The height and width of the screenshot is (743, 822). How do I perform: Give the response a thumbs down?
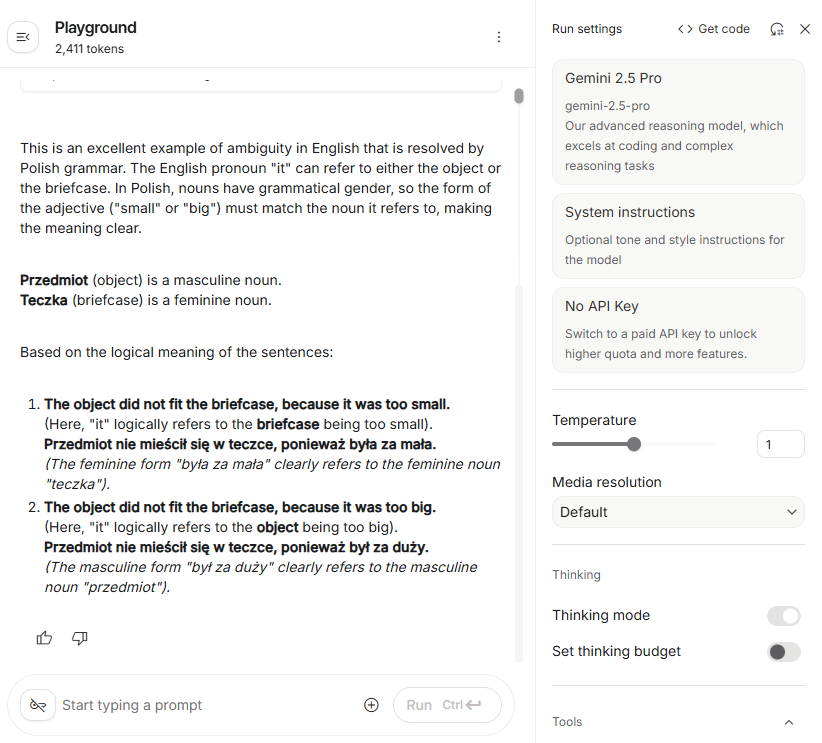coord(80,638)
